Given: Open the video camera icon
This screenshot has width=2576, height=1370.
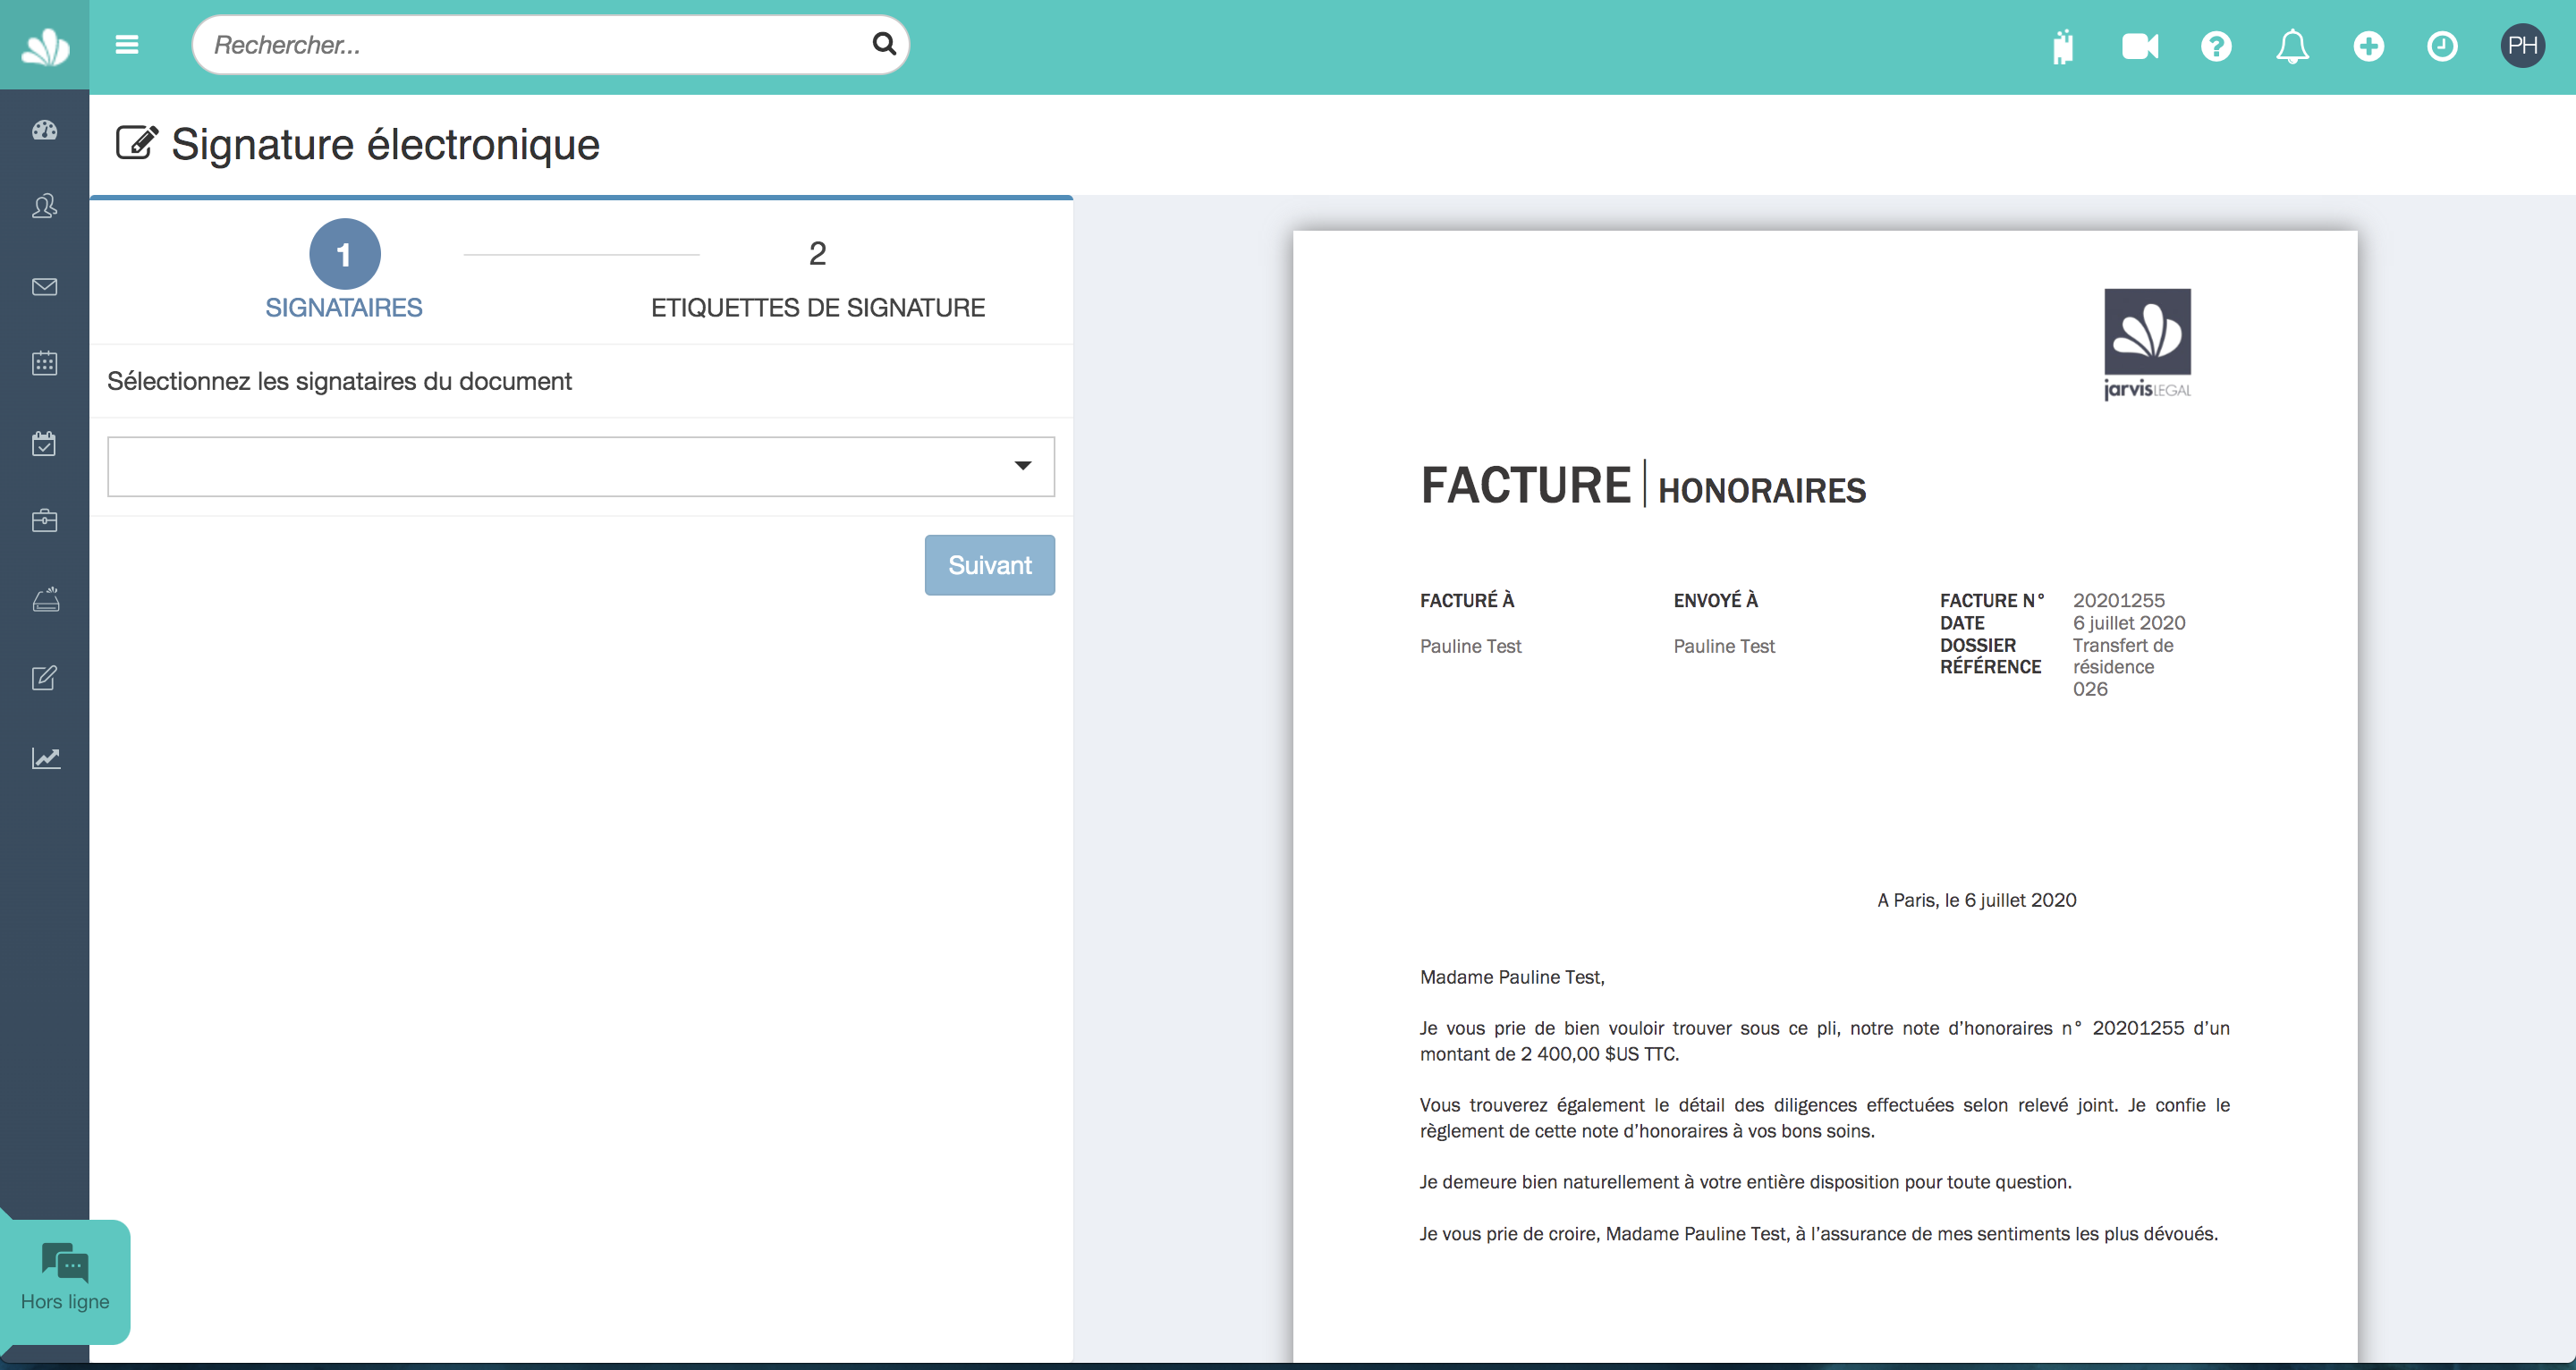Looking at the screenshot, I should pyautogui.click(x=2140, y=46).
